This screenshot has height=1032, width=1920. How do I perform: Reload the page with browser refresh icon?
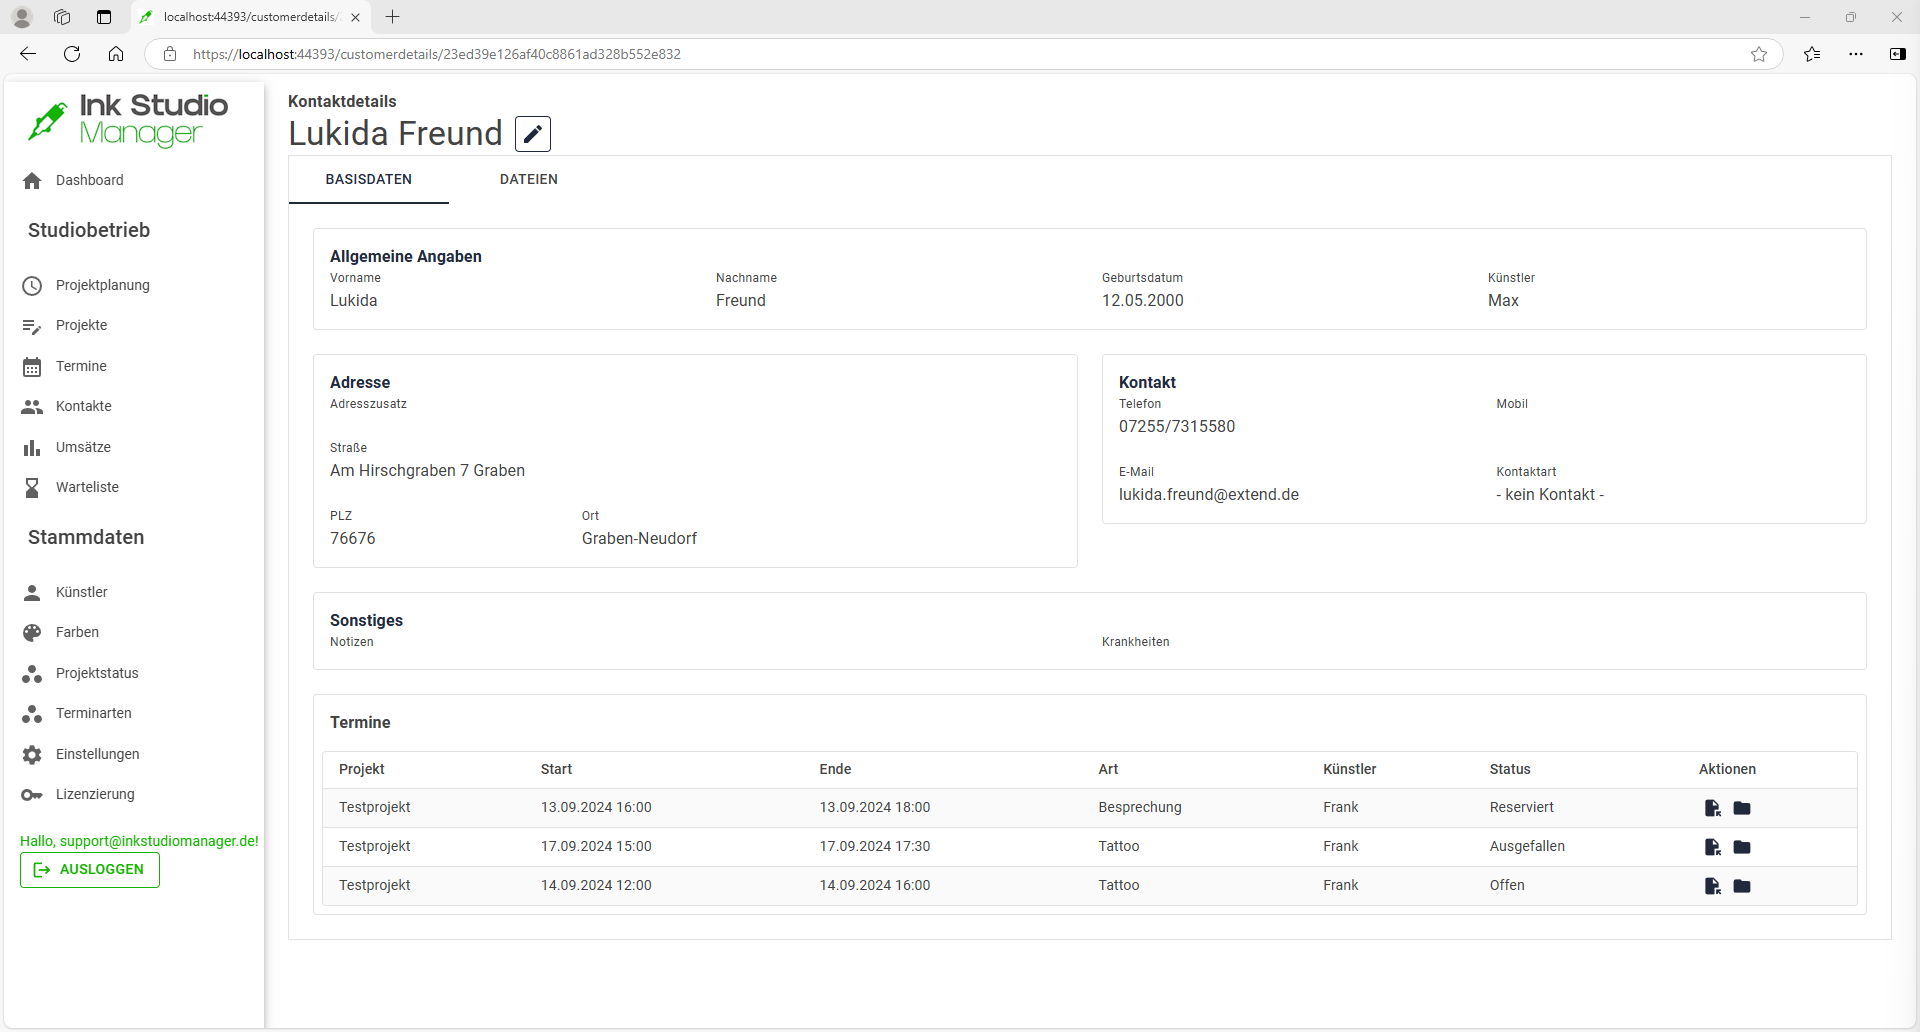[x=72, y=54]
